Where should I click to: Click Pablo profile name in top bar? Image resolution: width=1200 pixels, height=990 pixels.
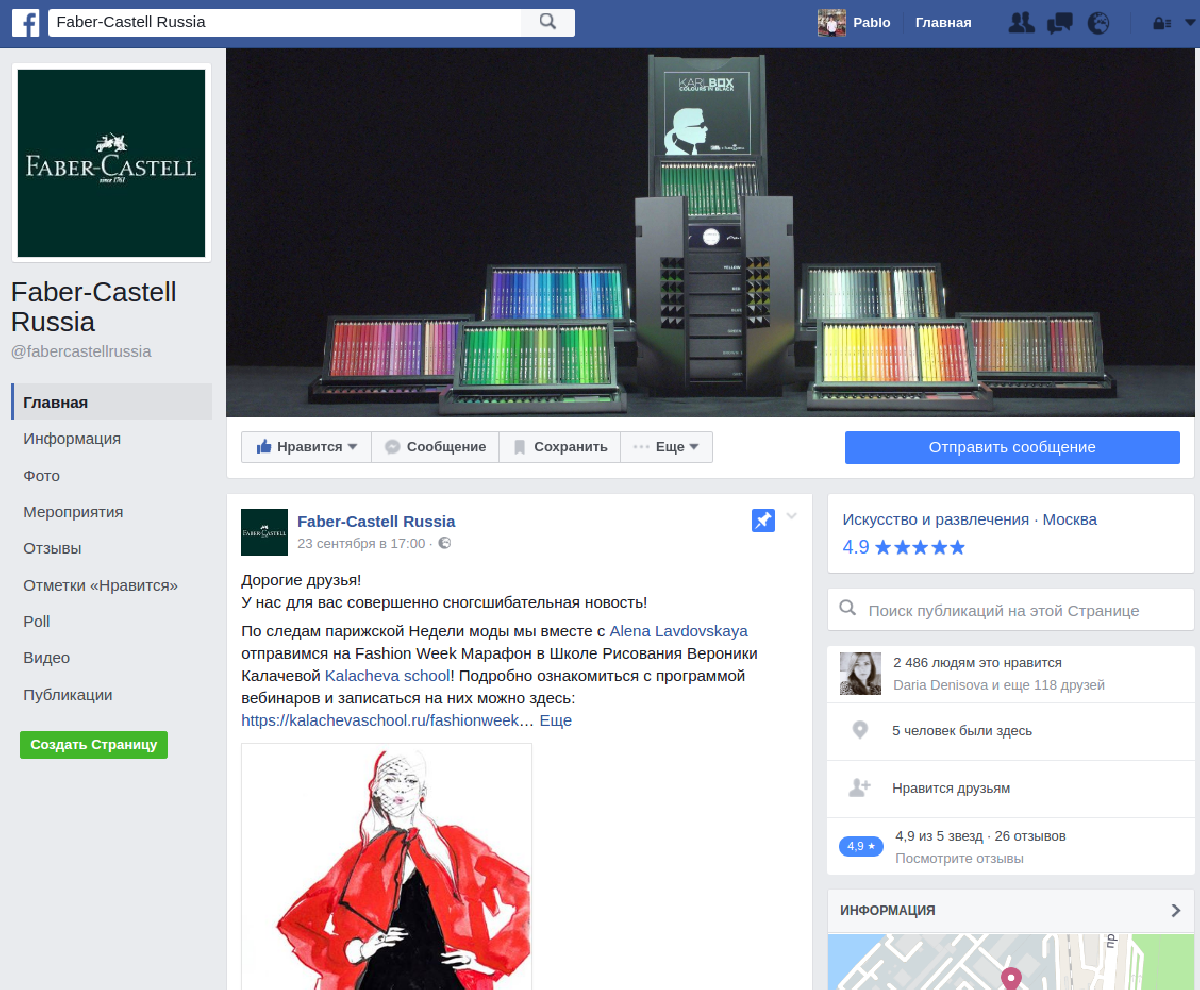click(x=871, y=23)
